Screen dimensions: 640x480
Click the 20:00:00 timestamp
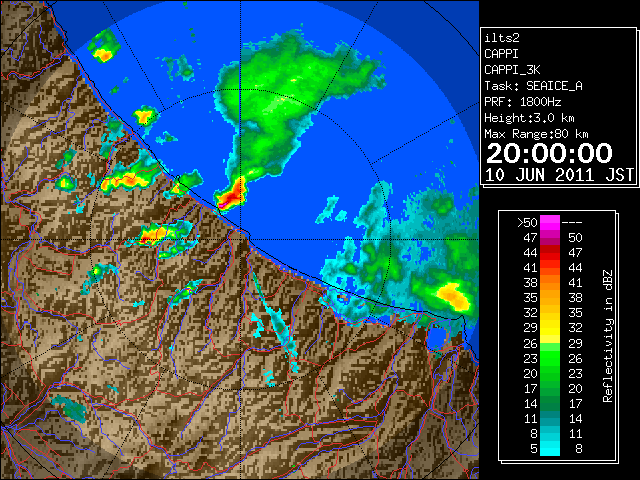[549, 153]
